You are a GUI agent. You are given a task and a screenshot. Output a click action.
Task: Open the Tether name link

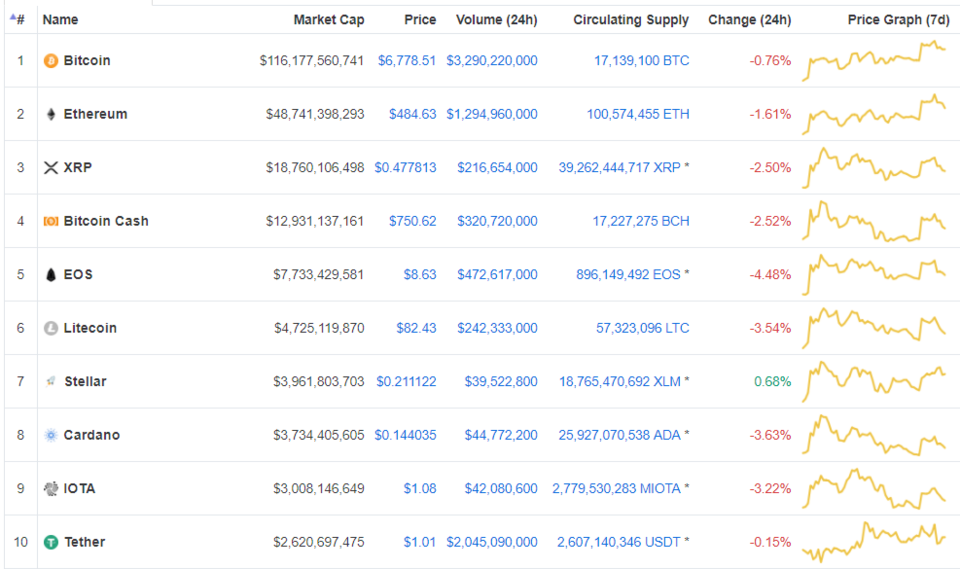pyautogui.click(x=84, y=542)
